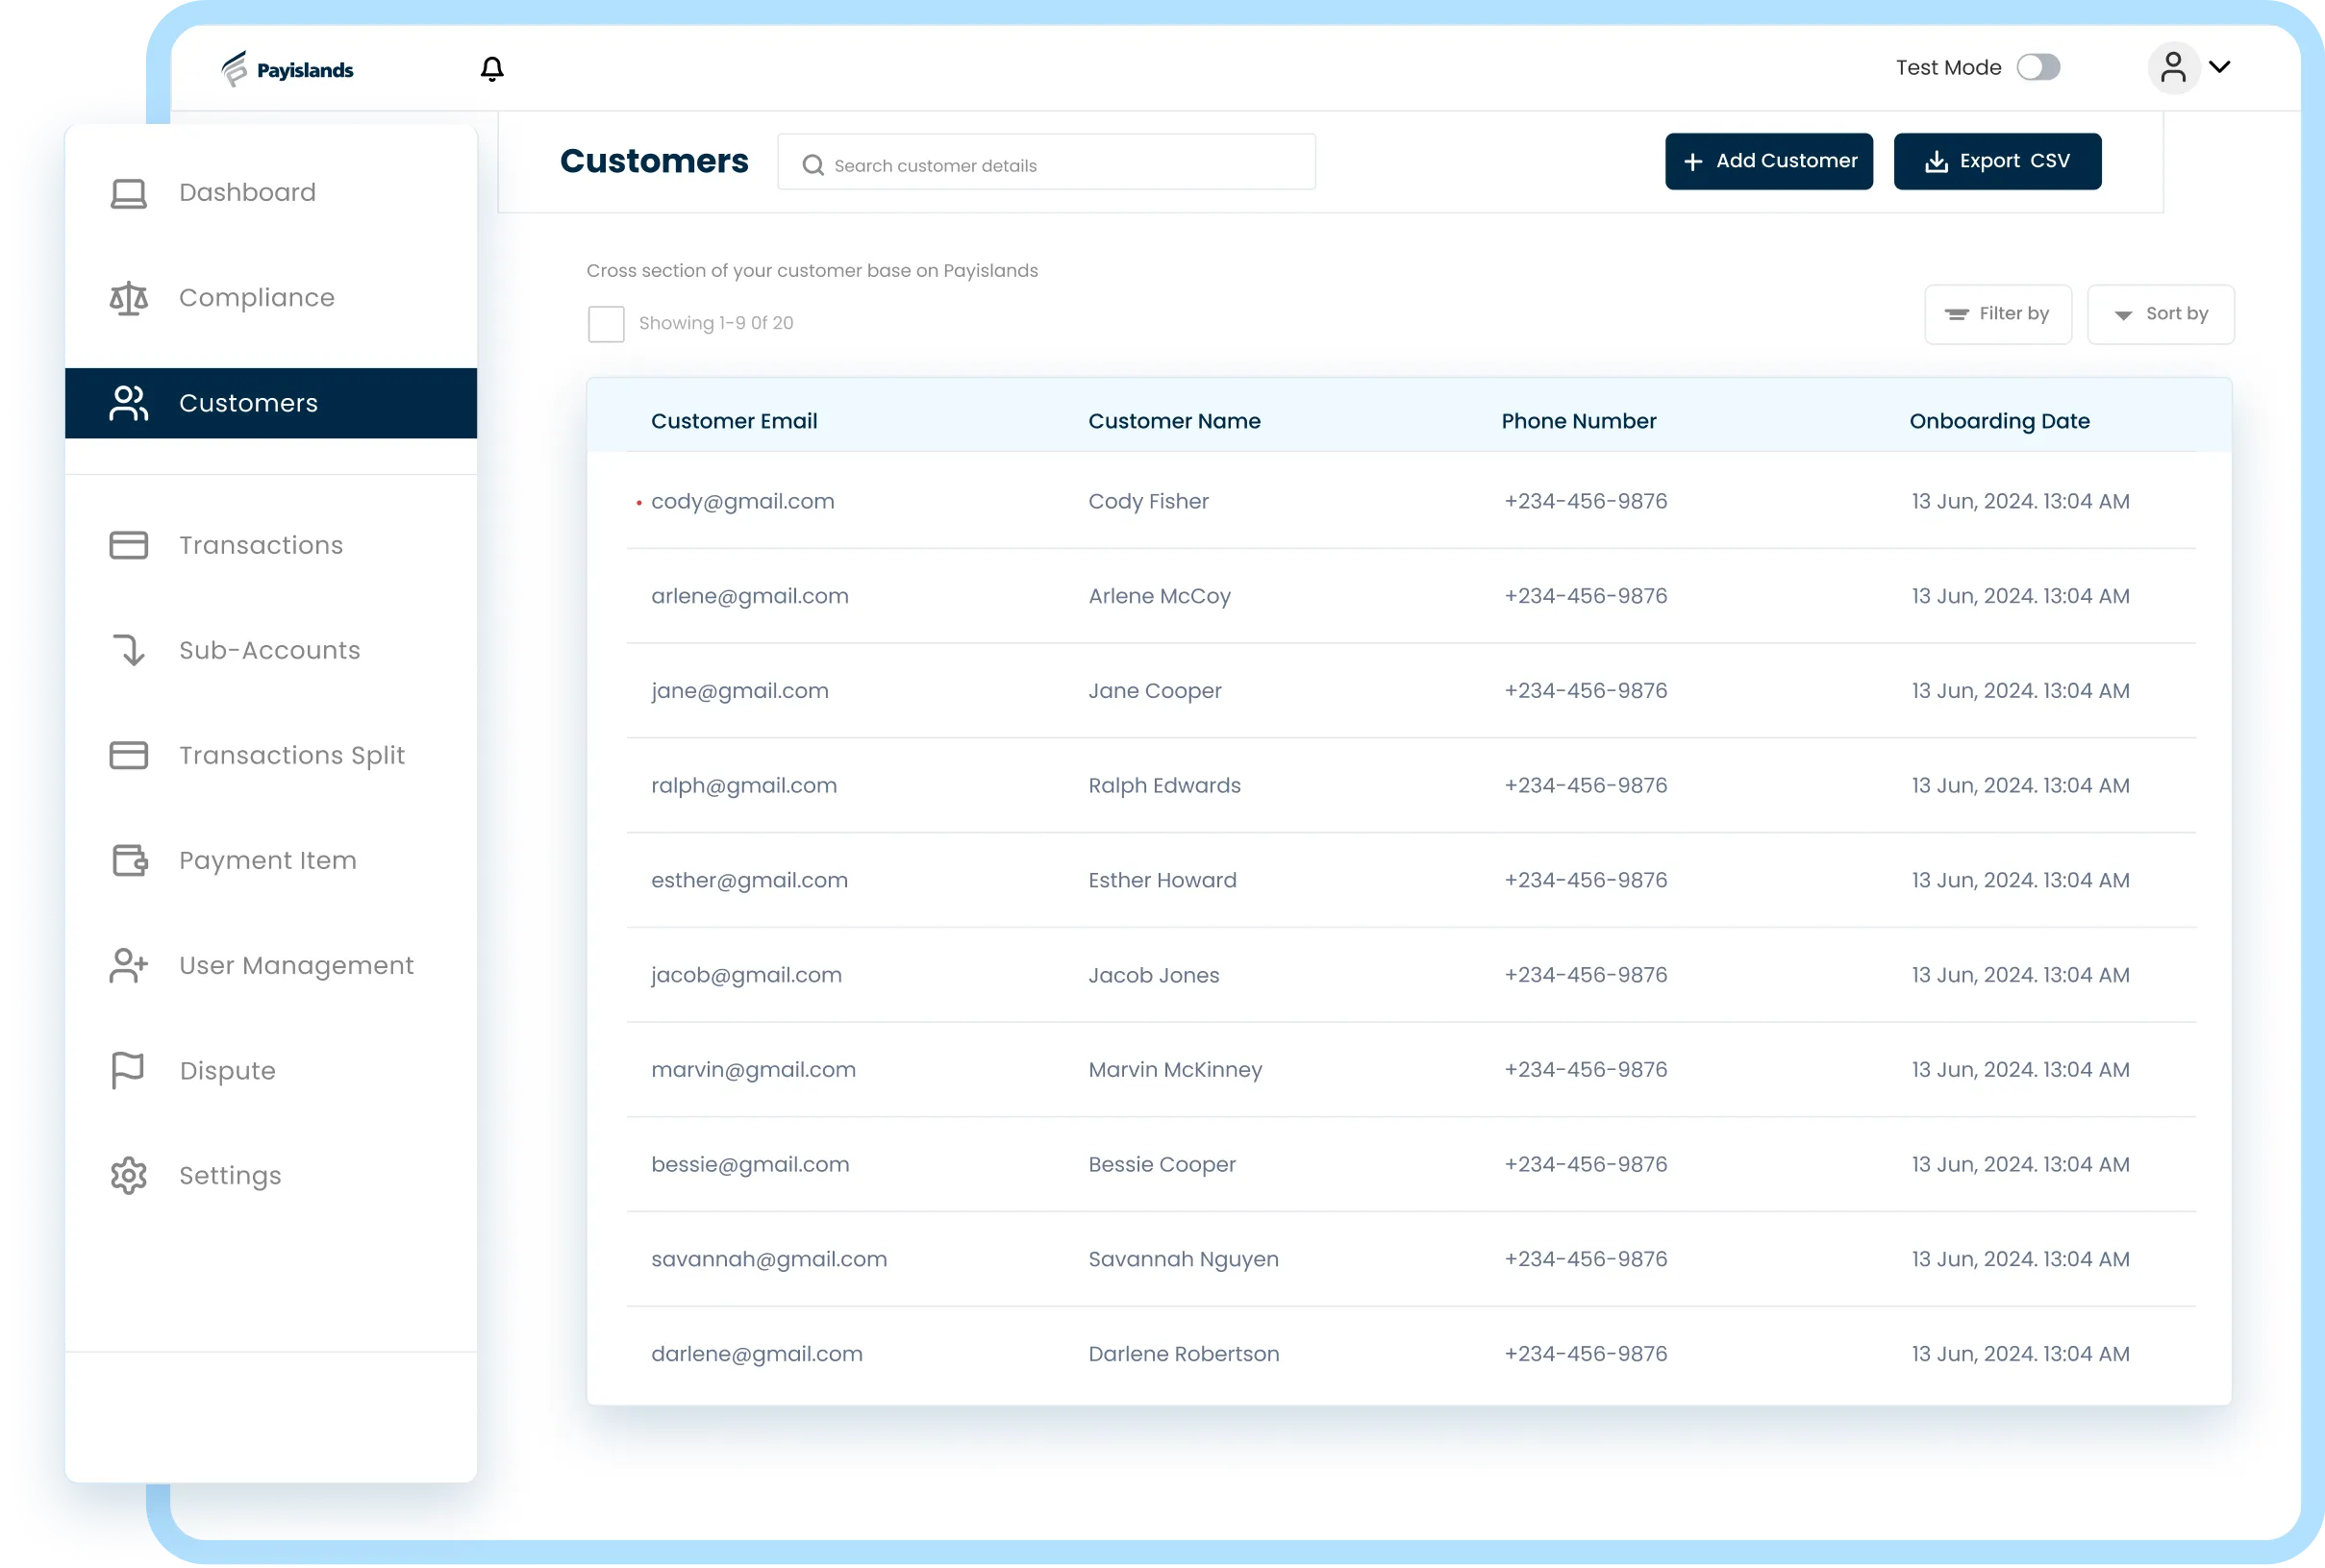2325x1568 pixels.
Task: Click the Settings gear icon
Action: (x=128, y=1175)
